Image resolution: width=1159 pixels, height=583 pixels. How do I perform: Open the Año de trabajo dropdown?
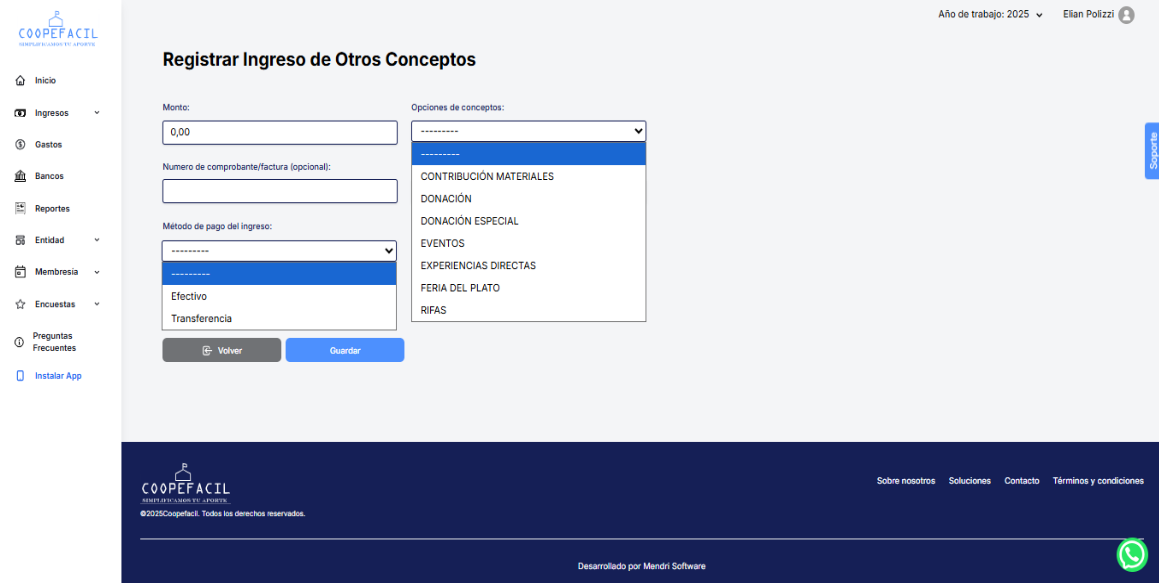(990, 15)
